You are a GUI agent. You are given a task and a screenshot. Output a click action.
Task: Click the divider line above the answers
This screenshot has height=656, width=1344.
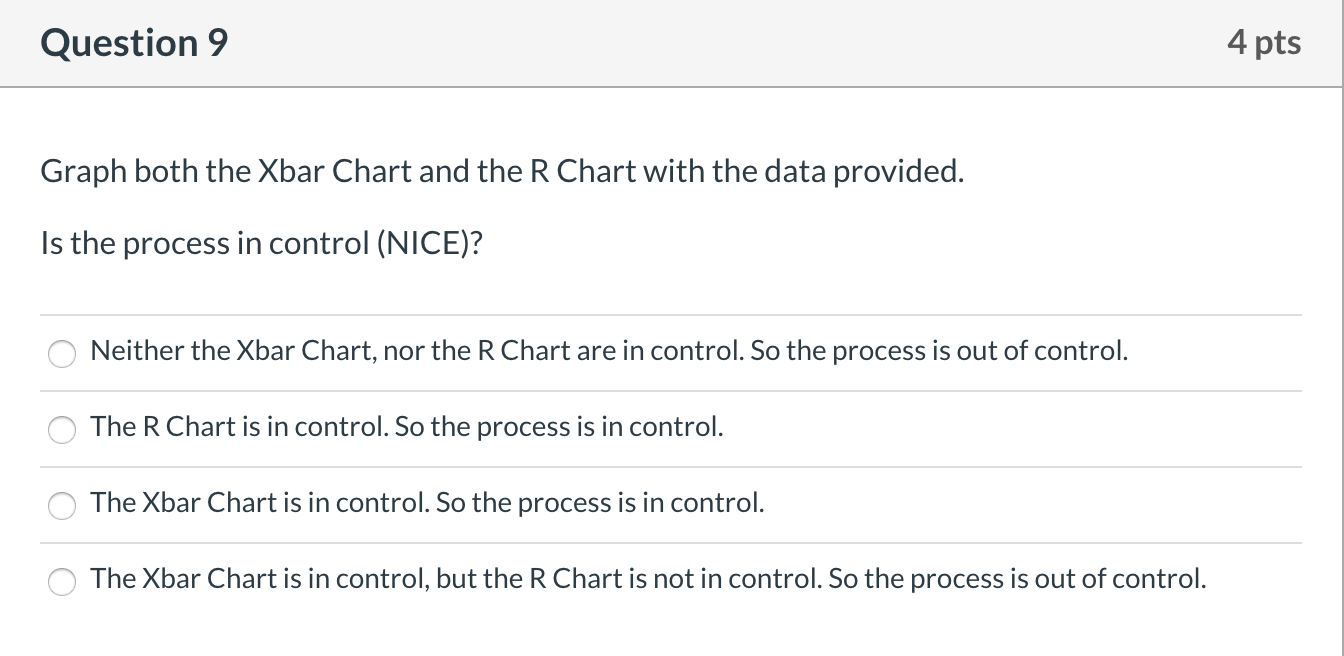tap(670, 314)
